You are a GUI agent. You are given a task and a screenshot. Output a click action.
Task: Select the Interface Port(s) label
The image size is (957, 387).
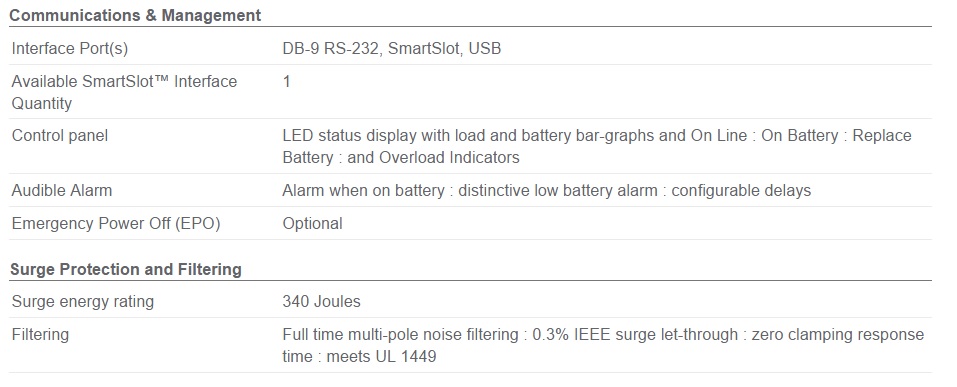click(x=70, y=49)
